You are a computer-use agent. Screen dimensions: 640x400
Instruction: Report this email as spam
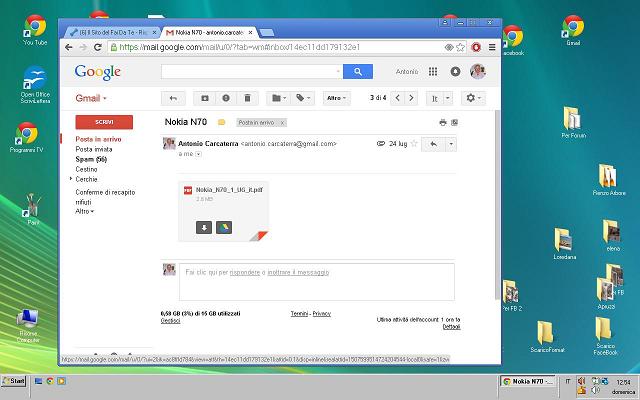tap(226, 98)
